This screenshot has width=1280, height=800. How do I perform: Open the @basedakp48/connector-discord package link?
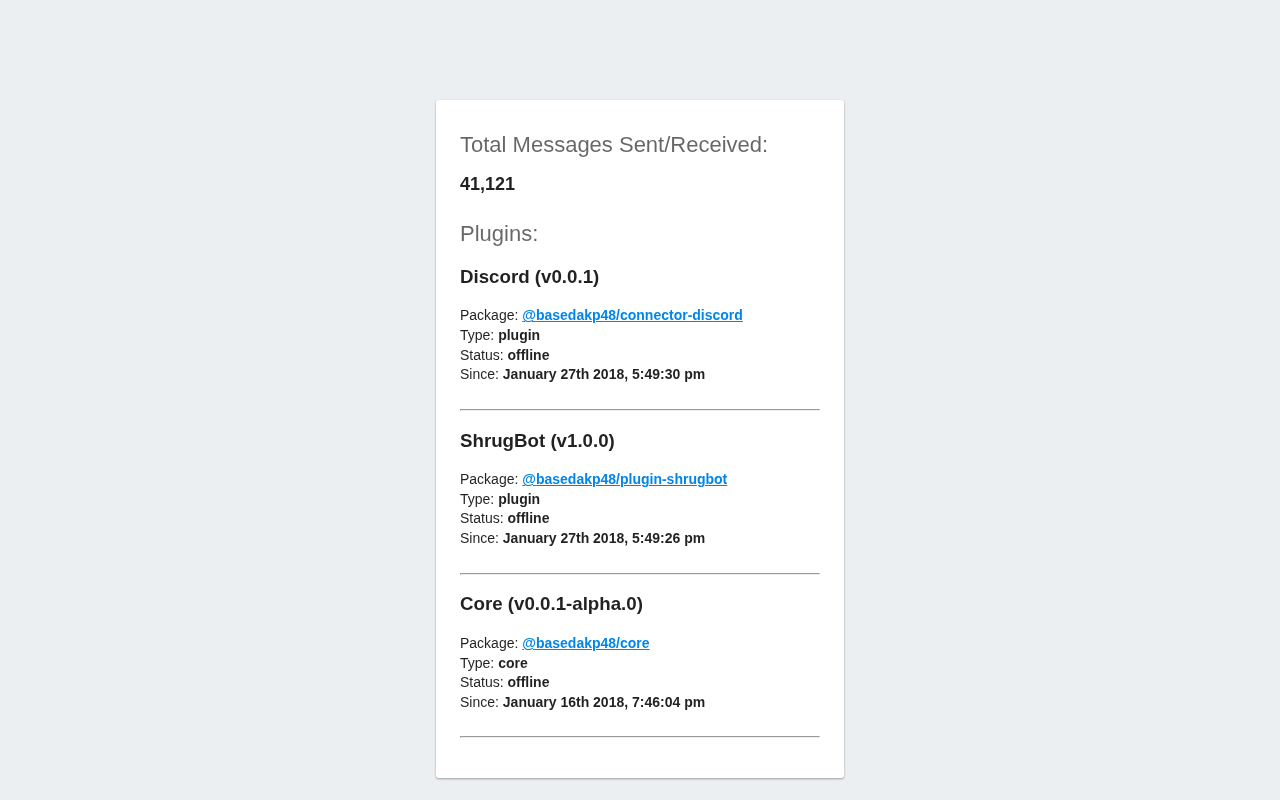(x=632, y=315)
